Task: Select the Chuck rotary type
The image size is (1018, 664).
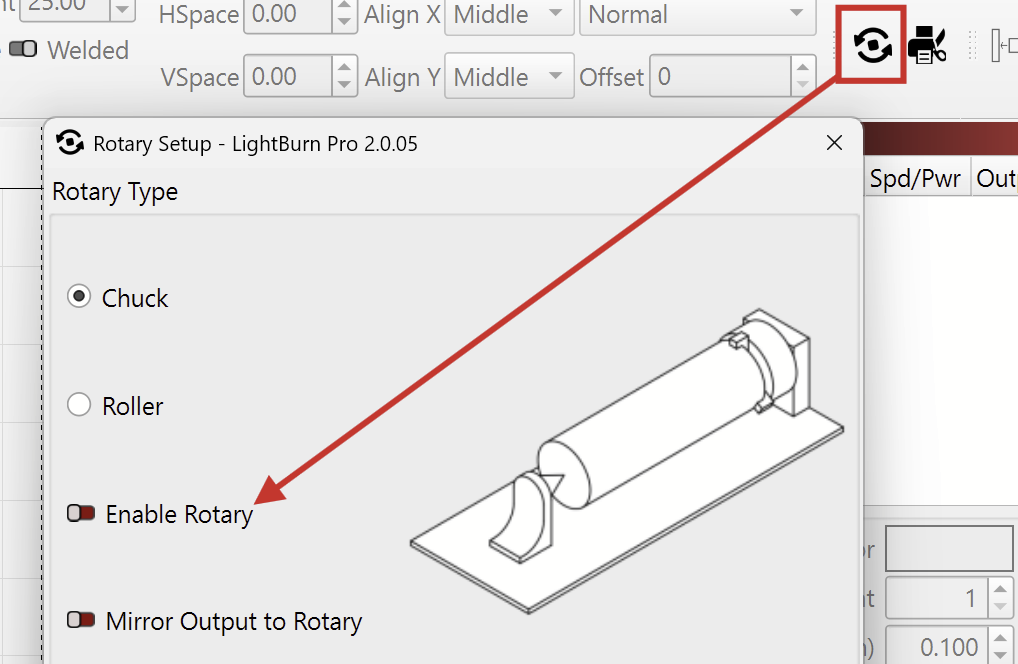Action: 79,297
